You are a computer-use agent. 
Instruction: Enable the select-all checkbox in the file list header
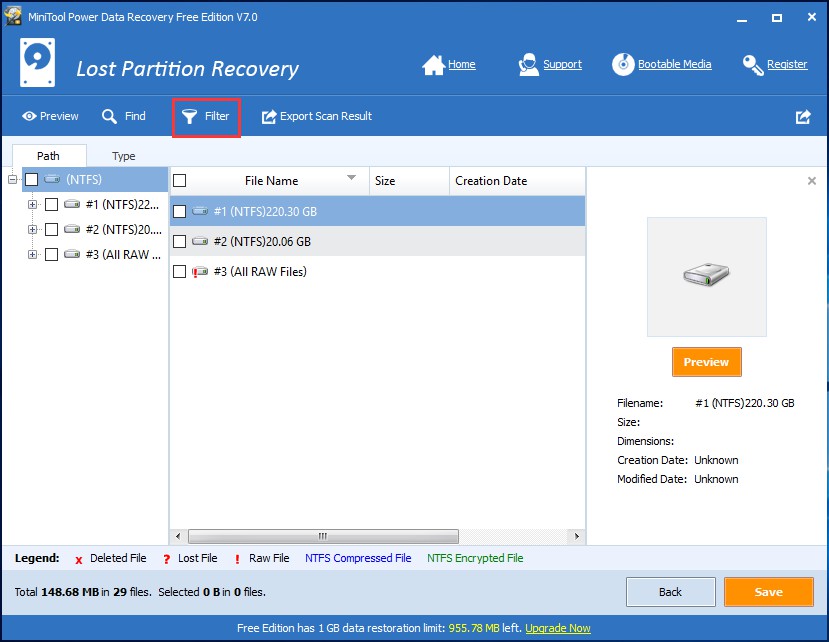[x=182, y=181]
